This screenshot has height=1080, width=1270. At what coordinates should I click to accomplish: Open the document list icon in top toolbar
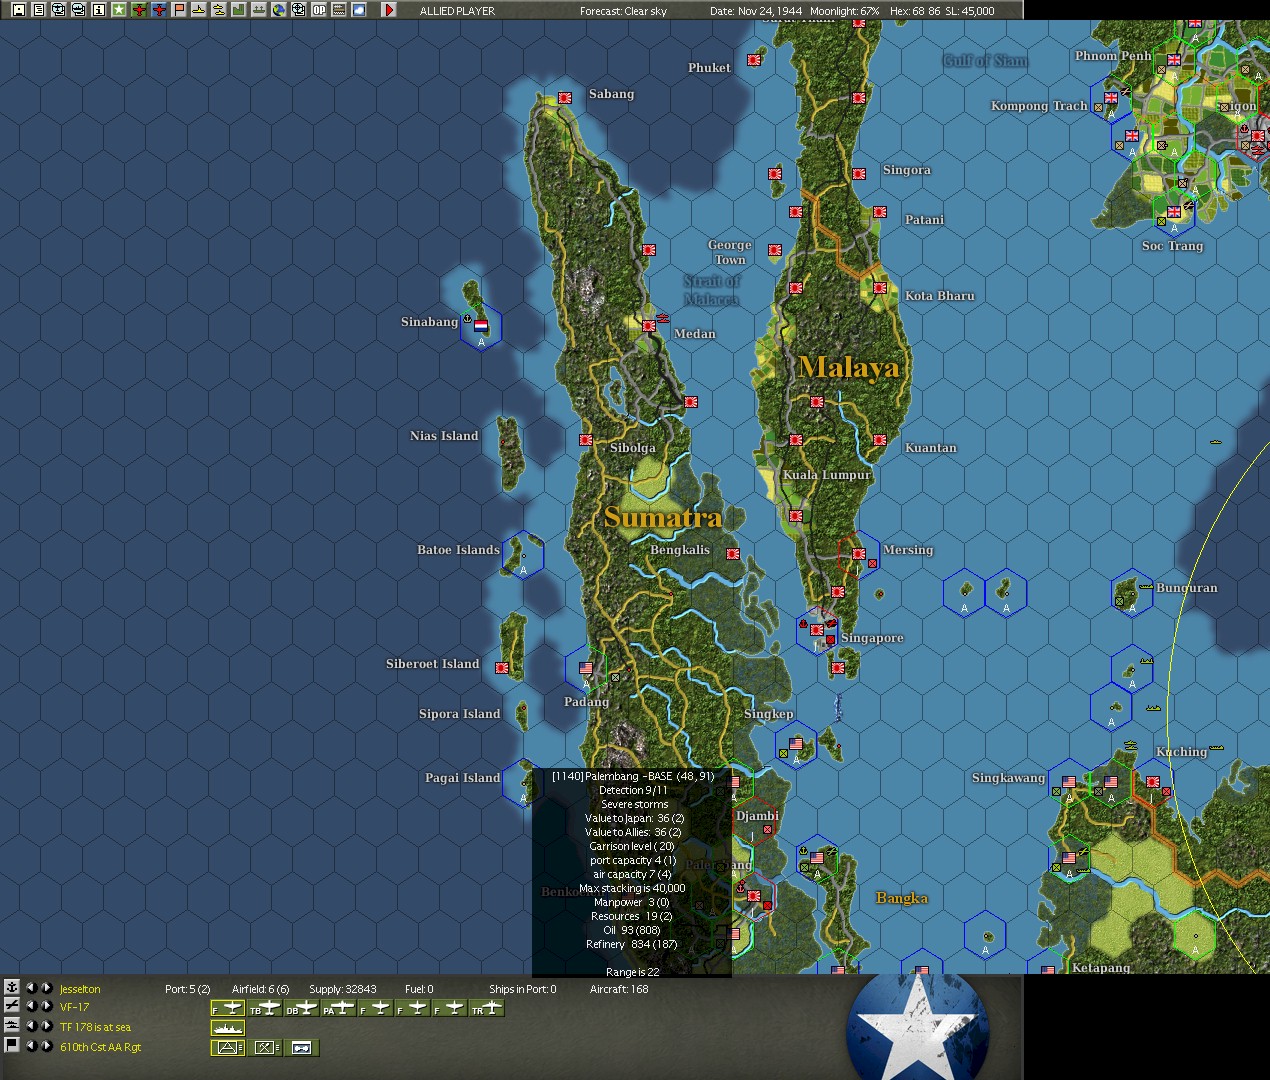pyautogui.click(x=39, y=10)
